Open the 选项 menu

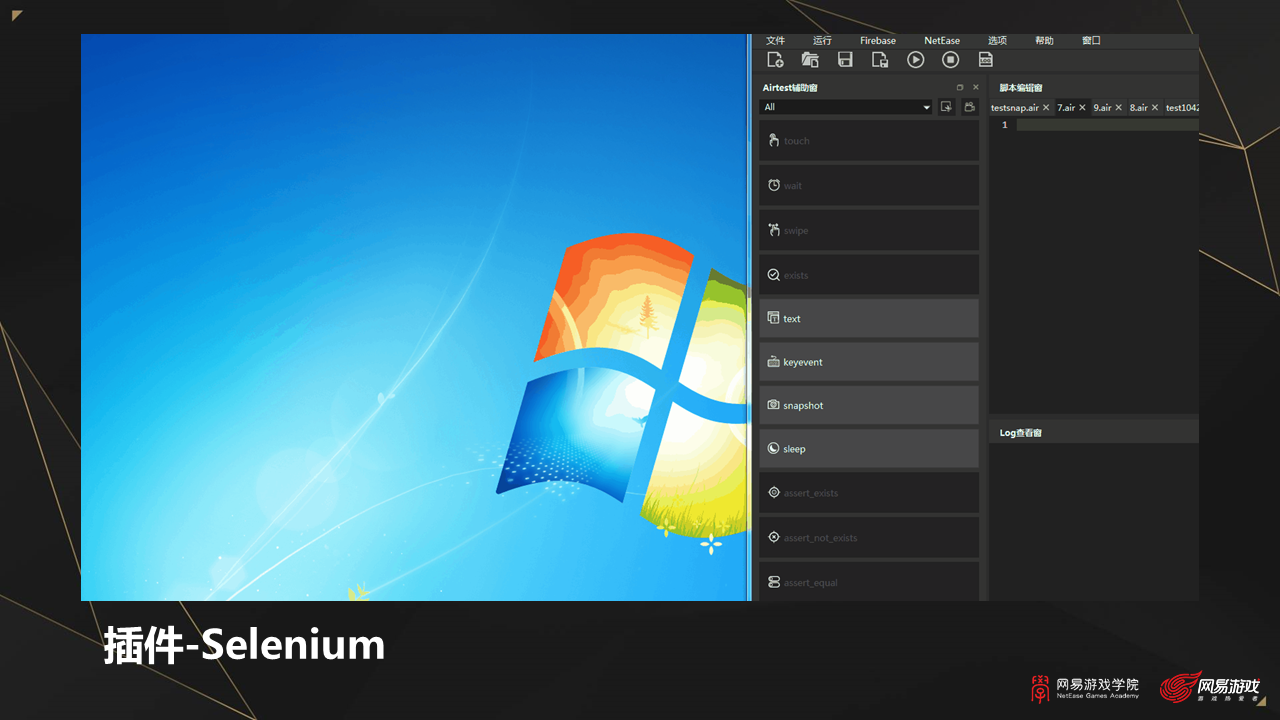997,41
